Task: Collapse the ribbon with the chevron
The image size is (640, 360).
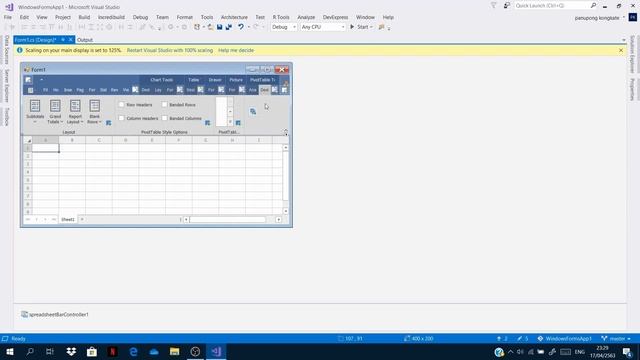Action: (x=286, y=132)
